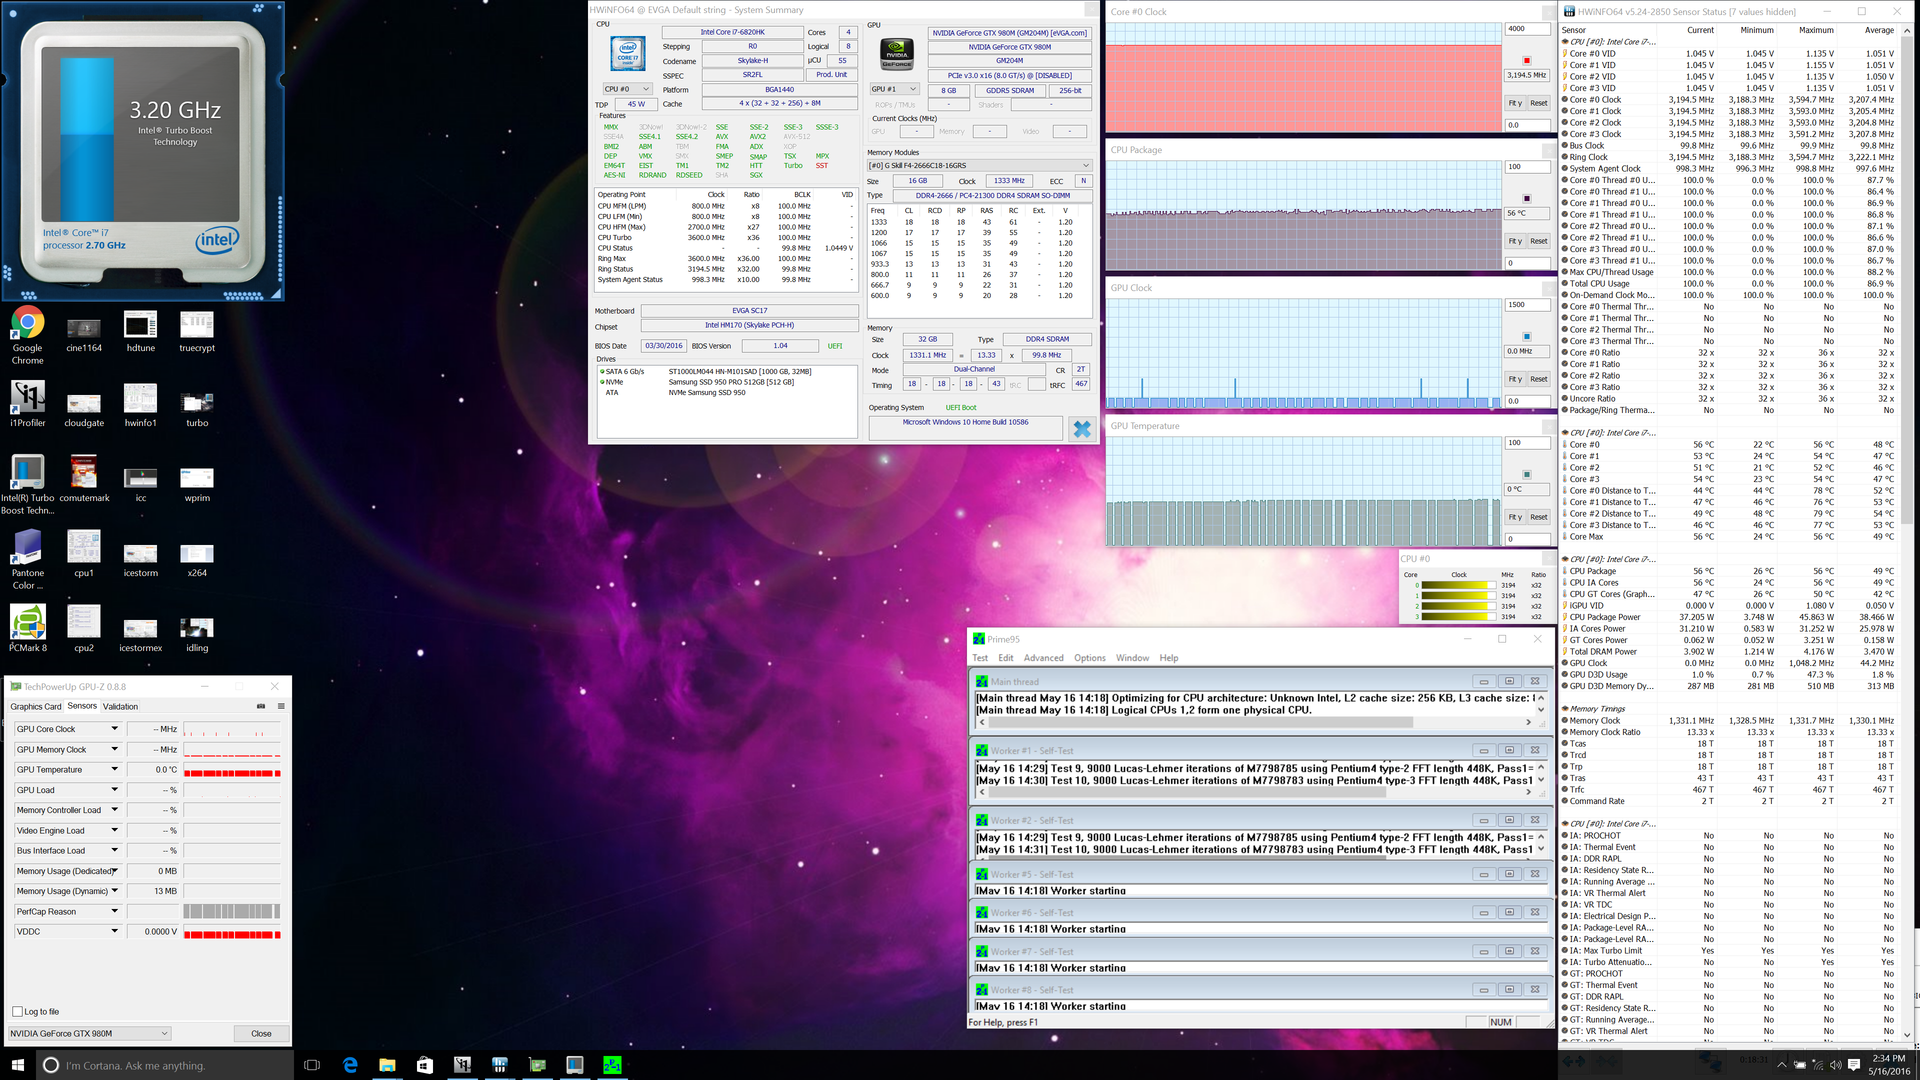Open NVIDIA GeForce GTX 980M device dropdown
Image resolution: width=1920 pixels, height=1080 pixels.
tap(89, 1033)
